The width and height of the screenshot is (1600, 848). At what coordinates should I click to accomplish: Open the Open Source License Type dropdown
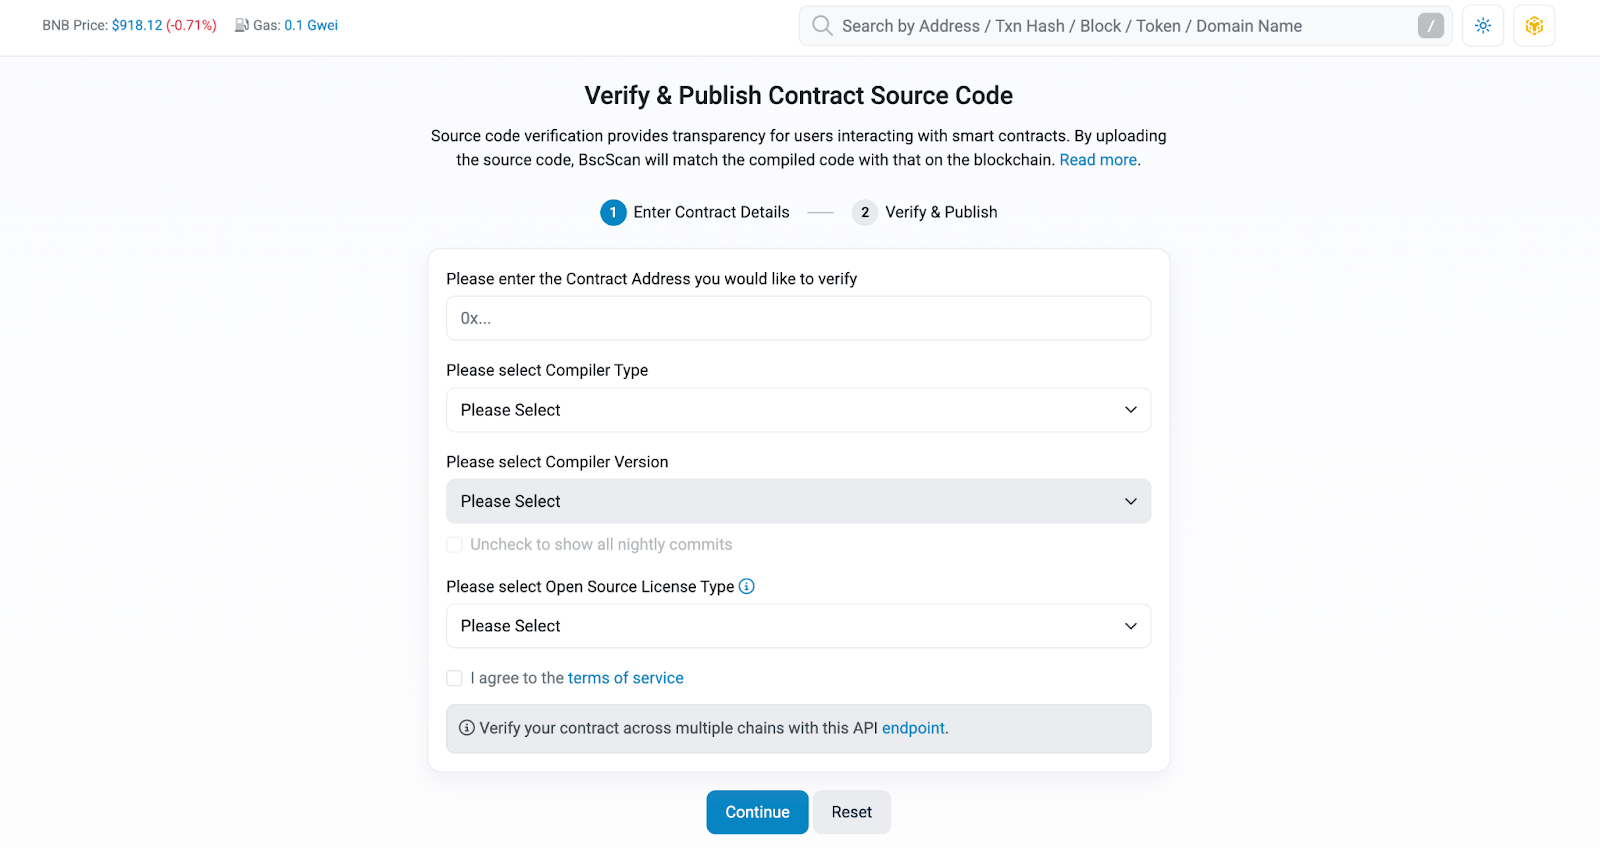[798, 626]
